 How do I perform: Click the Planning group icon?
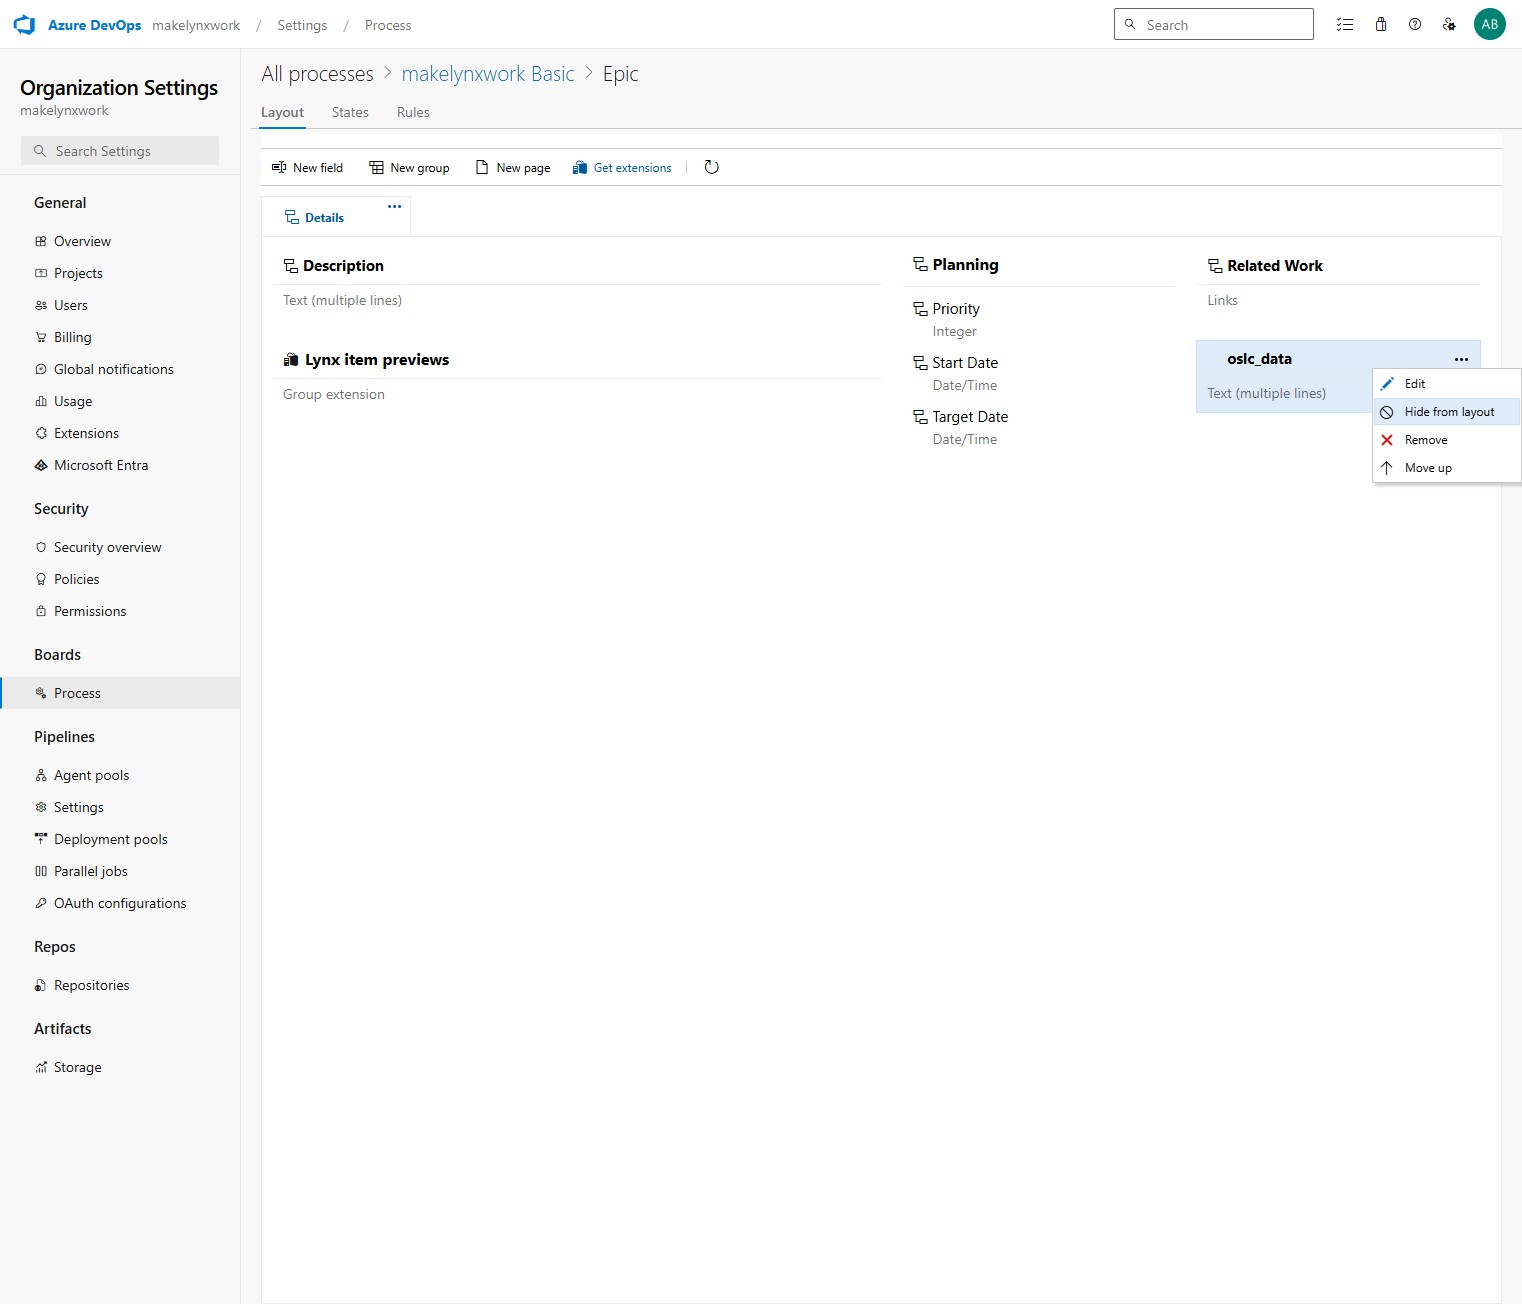coord(920,265)
